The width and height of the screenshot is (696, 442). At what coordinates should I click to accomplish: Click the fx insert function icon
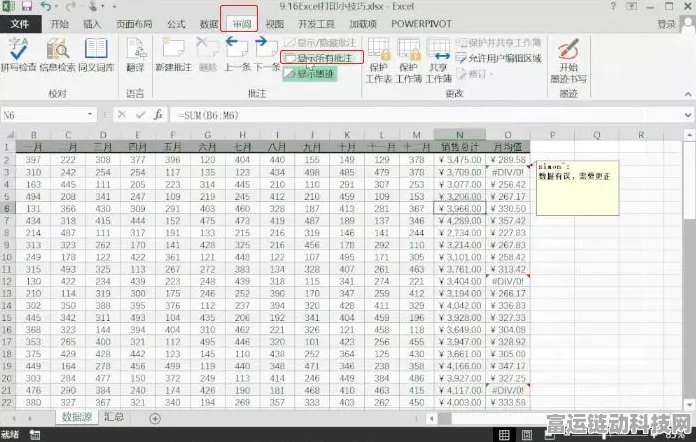pos(158,115)
